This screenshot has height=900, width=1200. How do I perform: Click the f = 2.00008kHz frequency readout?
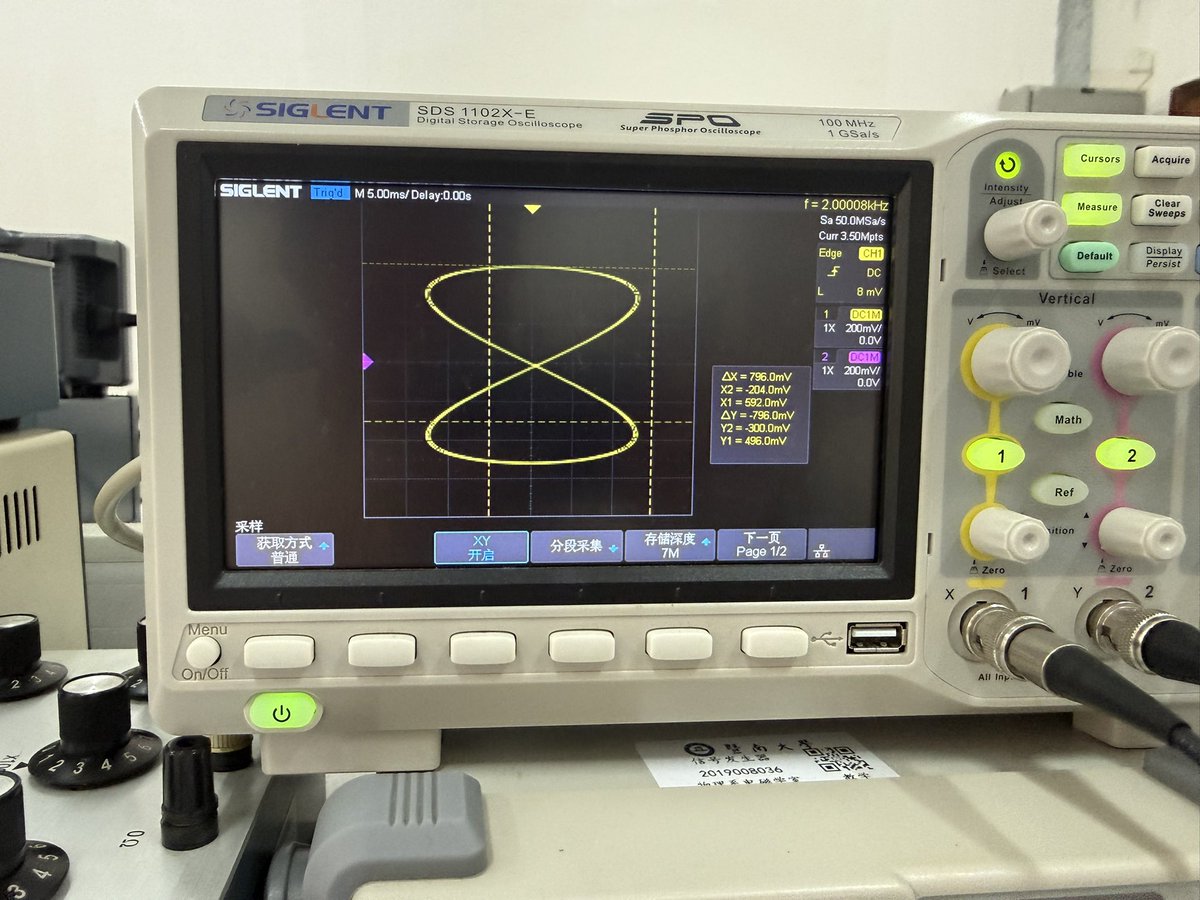click(x=845, y=204)
